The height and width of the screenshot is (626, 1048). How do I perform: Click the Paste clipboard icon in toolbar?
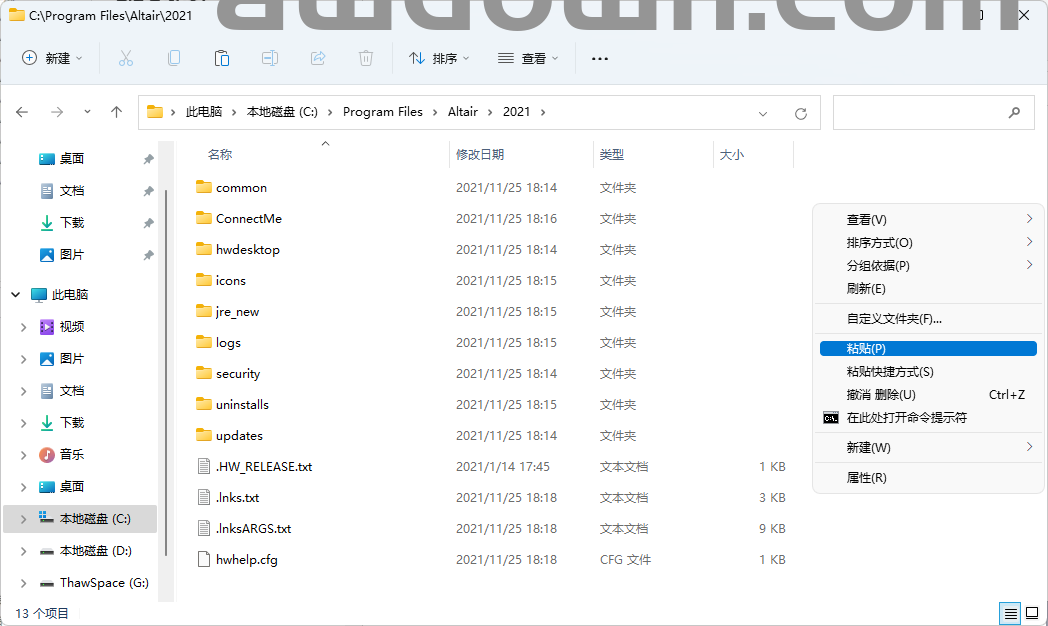(x=222, y=59)
